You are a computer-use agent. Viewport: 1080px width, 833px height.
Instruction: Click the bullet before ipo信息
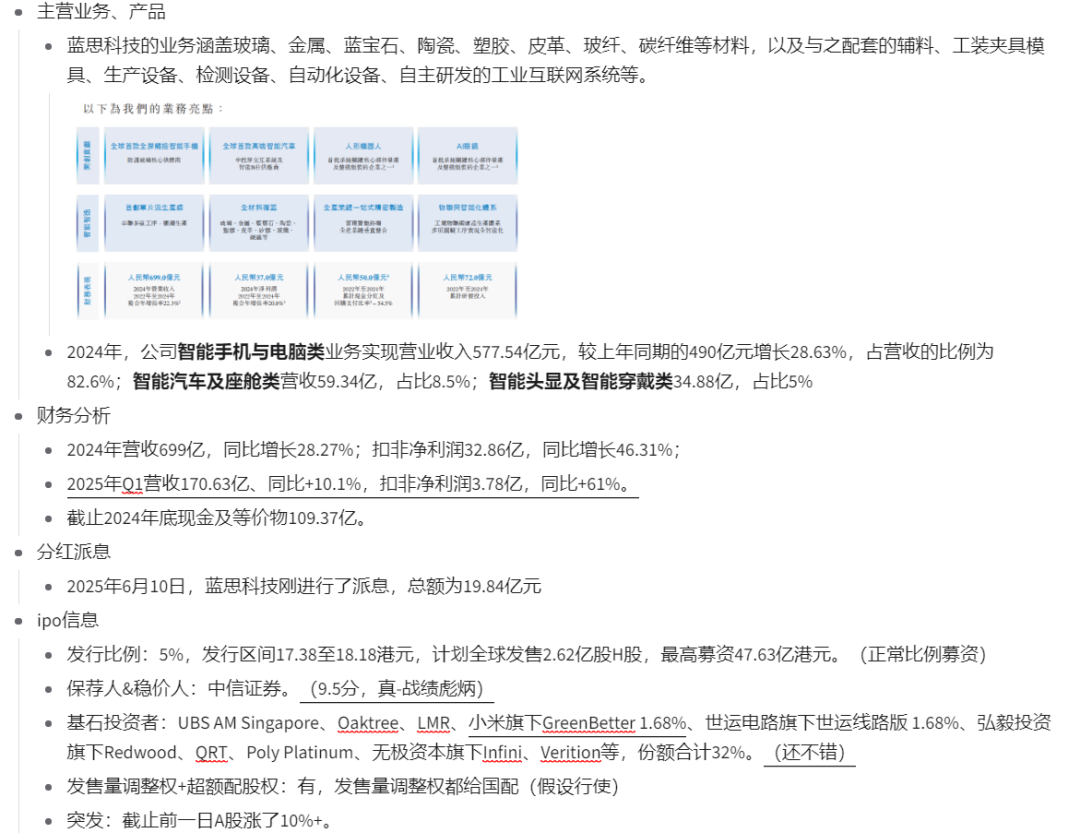click(19, 621)
